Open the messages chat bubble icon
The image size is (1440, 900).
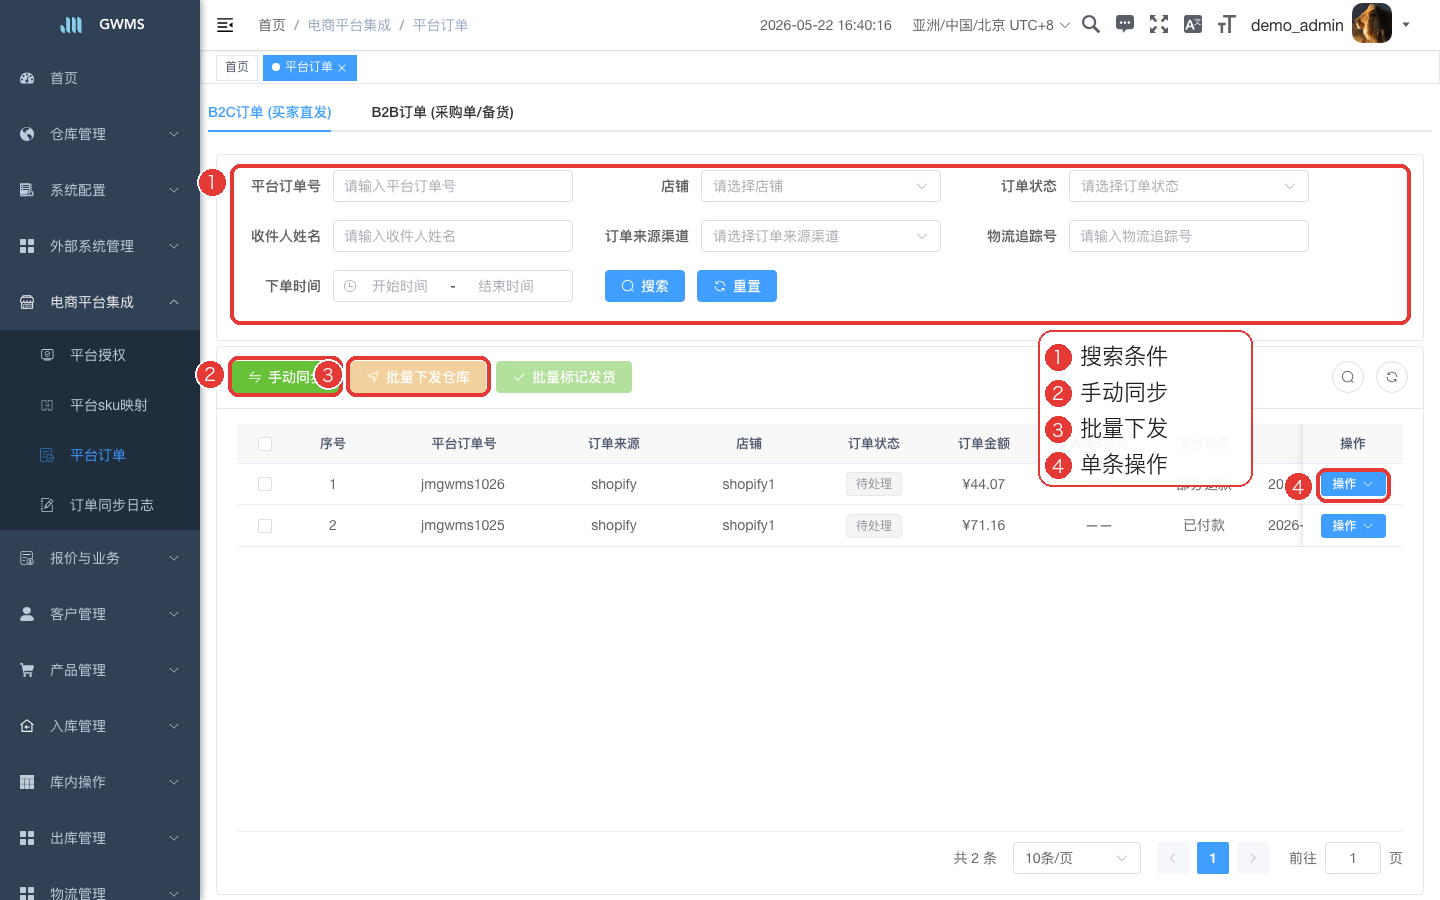pyautogui.click(x=1125, y=24)
